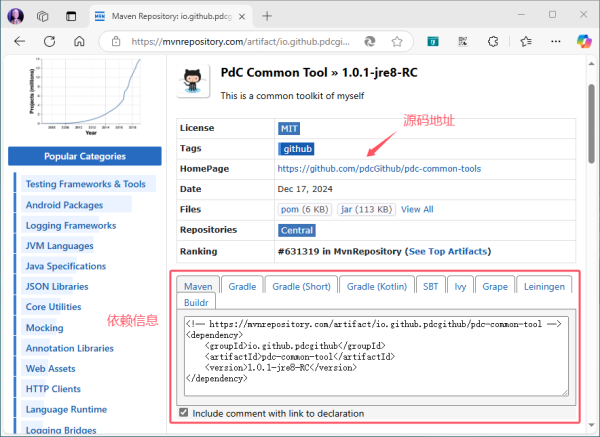600x437 pixels.
Task: Open the tab actions menu icon
Action: [71, 16]
